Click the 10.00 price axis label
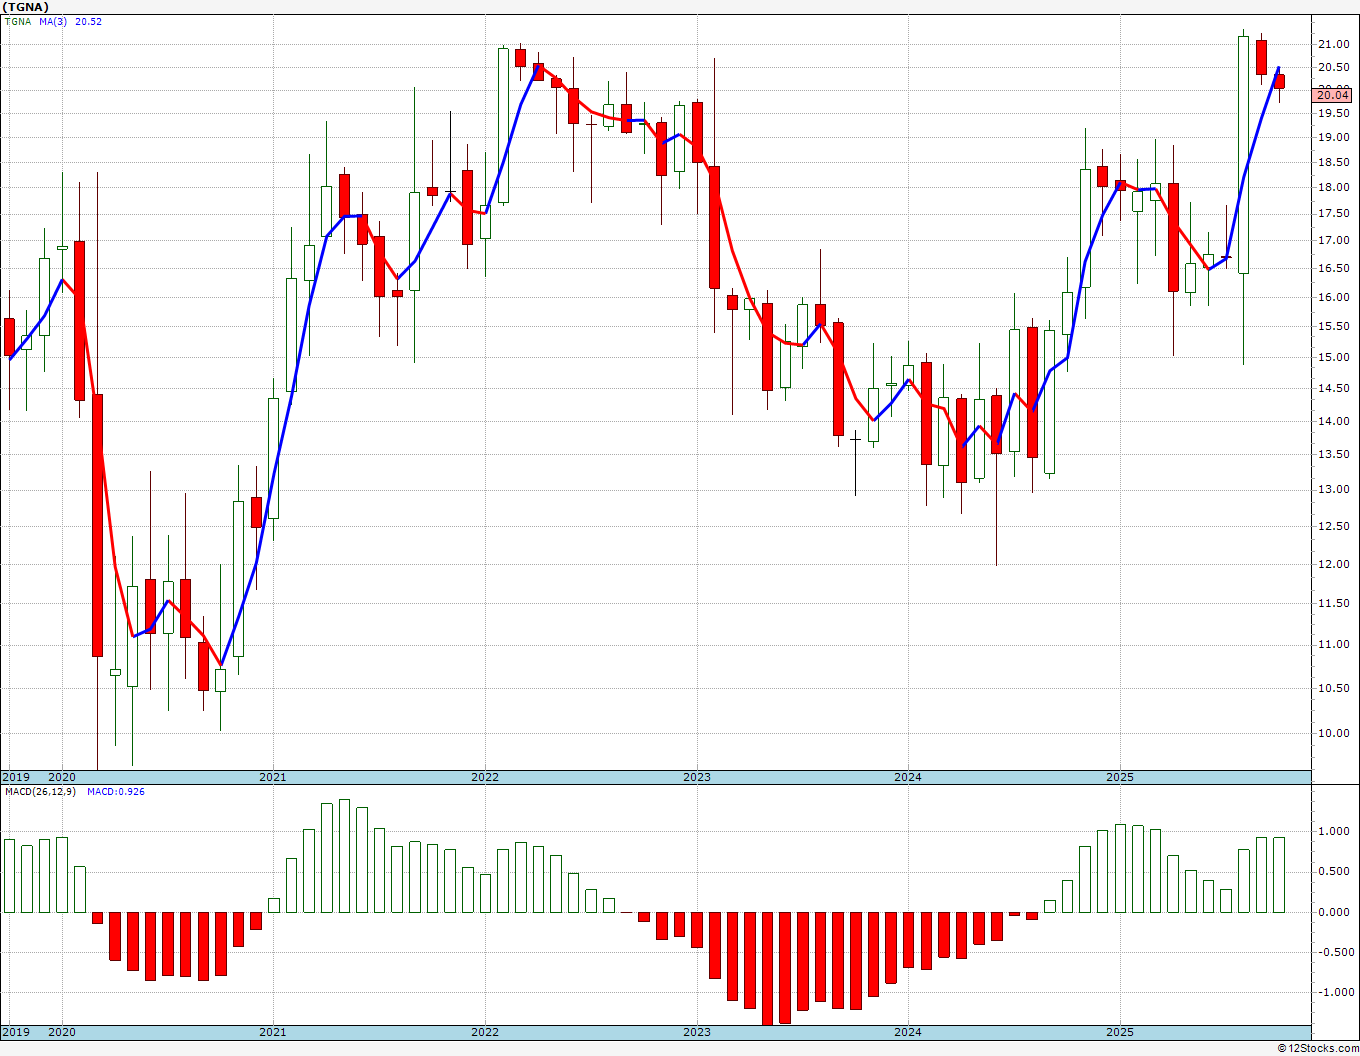 [1332, 734]
